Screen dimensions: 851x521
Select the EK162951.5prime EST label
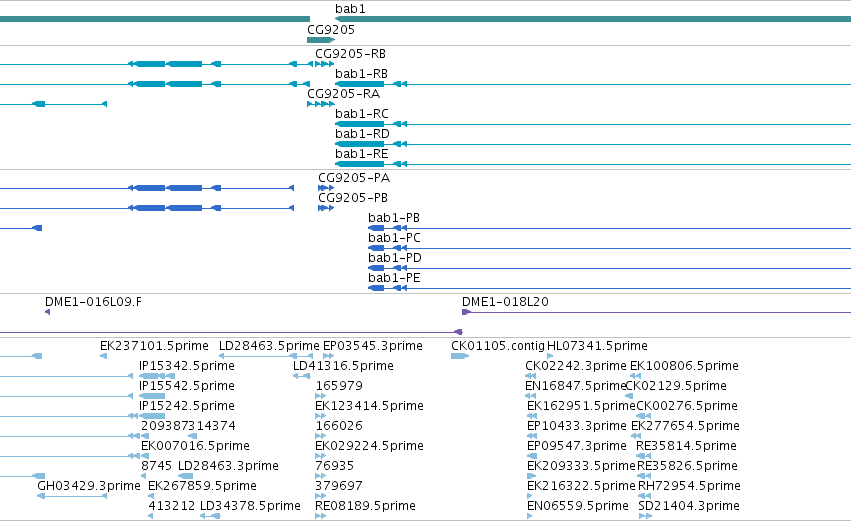pos(581,406)
